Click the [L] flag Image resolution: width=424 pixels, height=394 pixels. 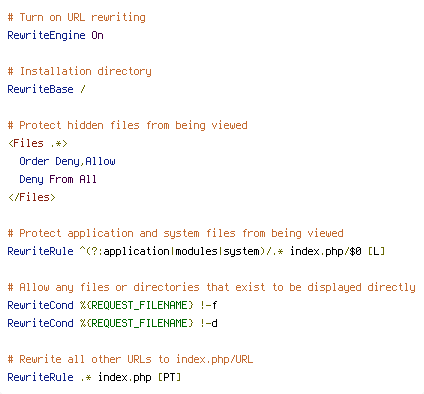click(376, 251)
